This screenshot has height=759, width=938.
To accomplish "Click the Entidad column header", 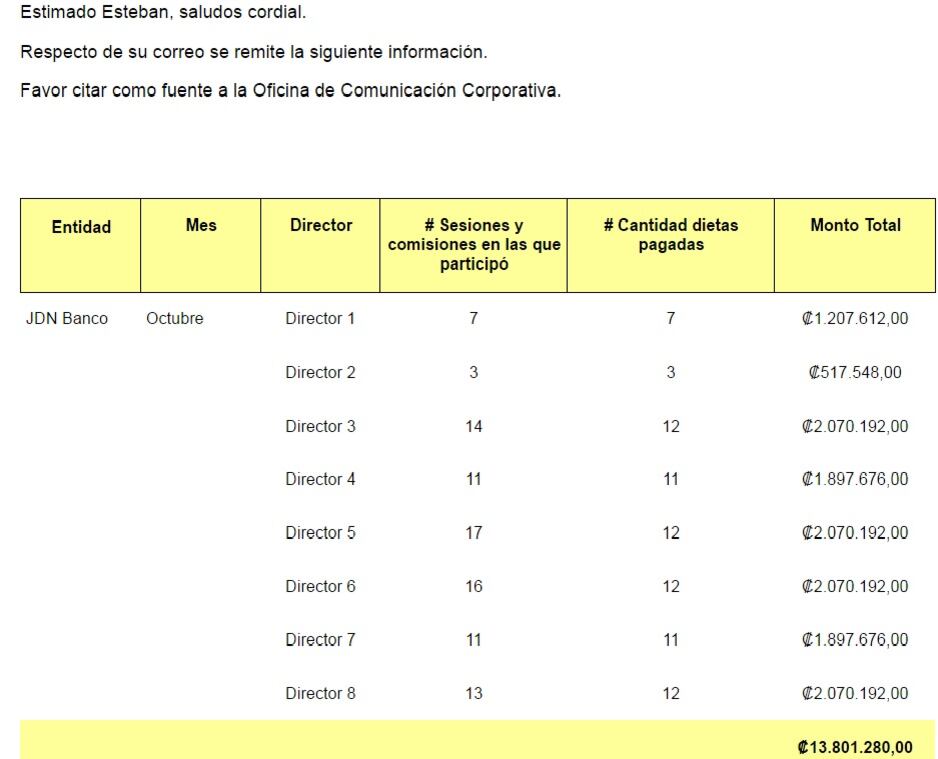I will tap(81, 227).
